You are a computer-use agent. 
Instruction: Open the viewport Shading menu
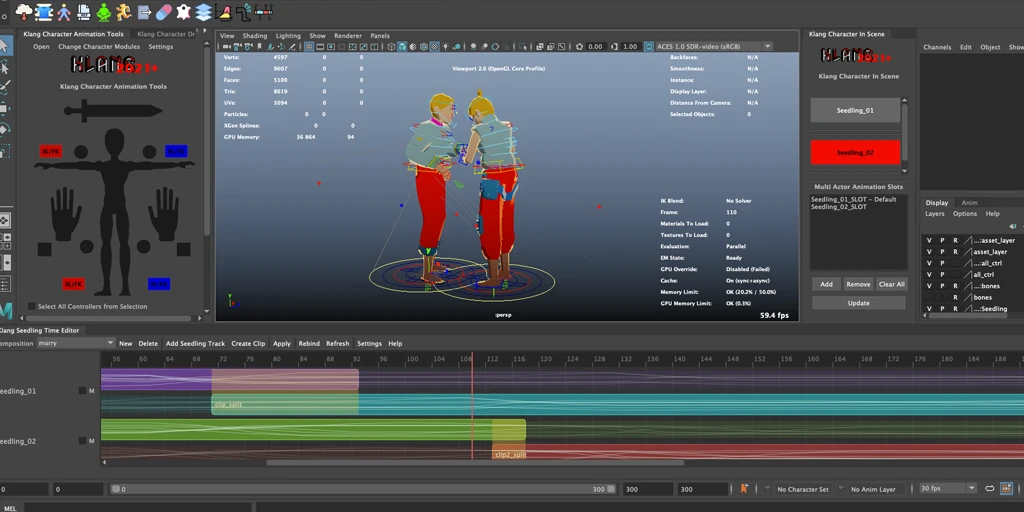tap(255, 36)
